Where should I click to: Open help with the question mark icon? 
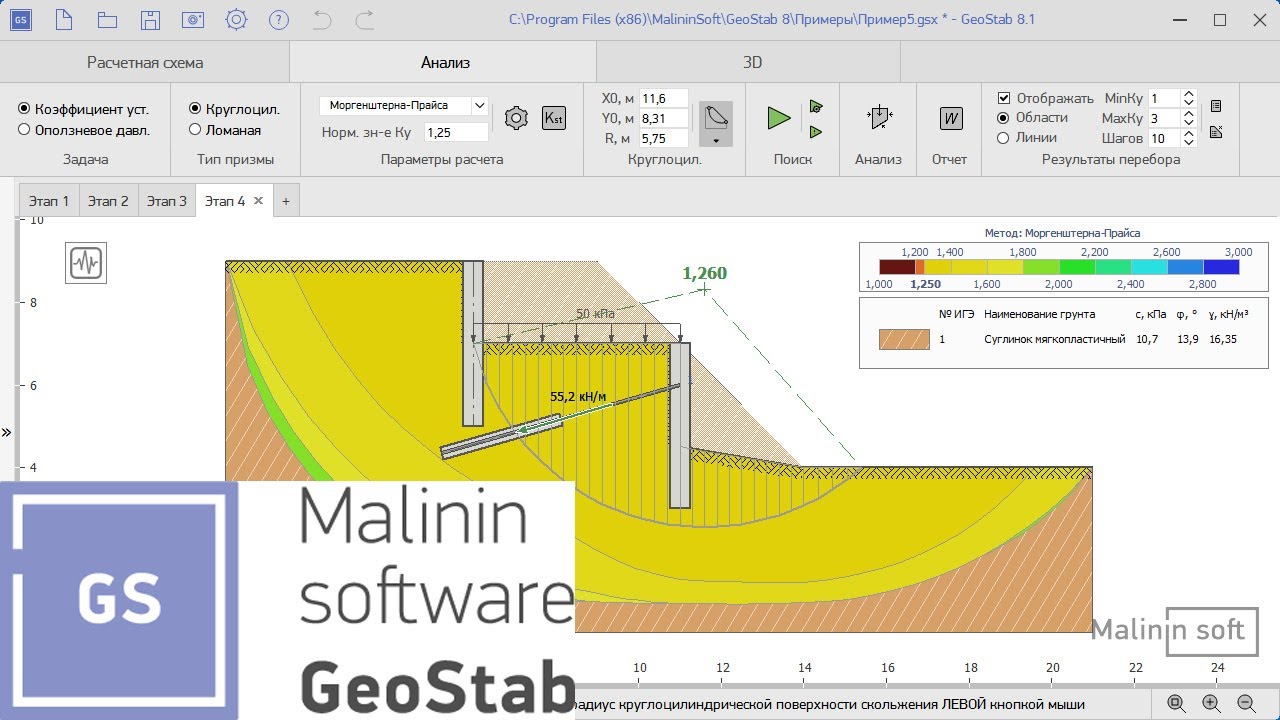click(x=279, y=19)
